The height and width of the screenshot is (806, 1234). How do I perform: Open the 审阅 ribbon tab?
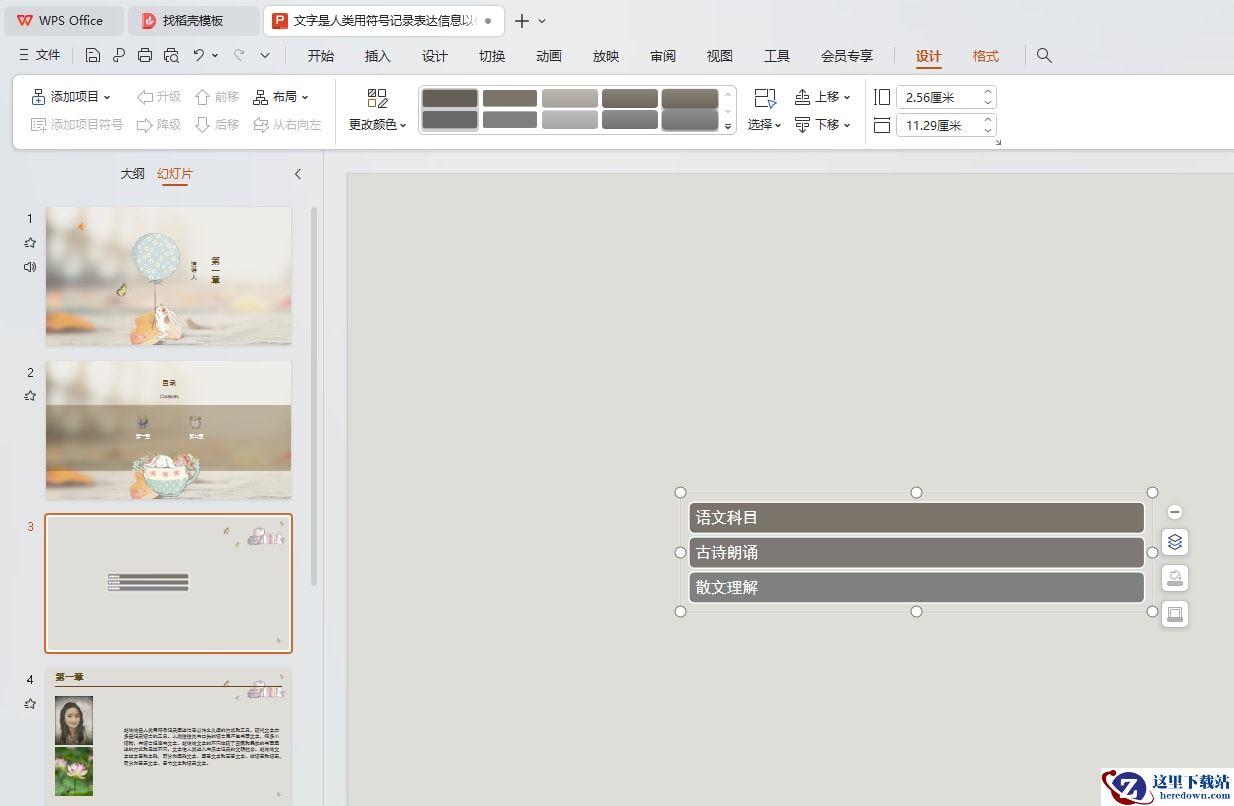[663, 56]
